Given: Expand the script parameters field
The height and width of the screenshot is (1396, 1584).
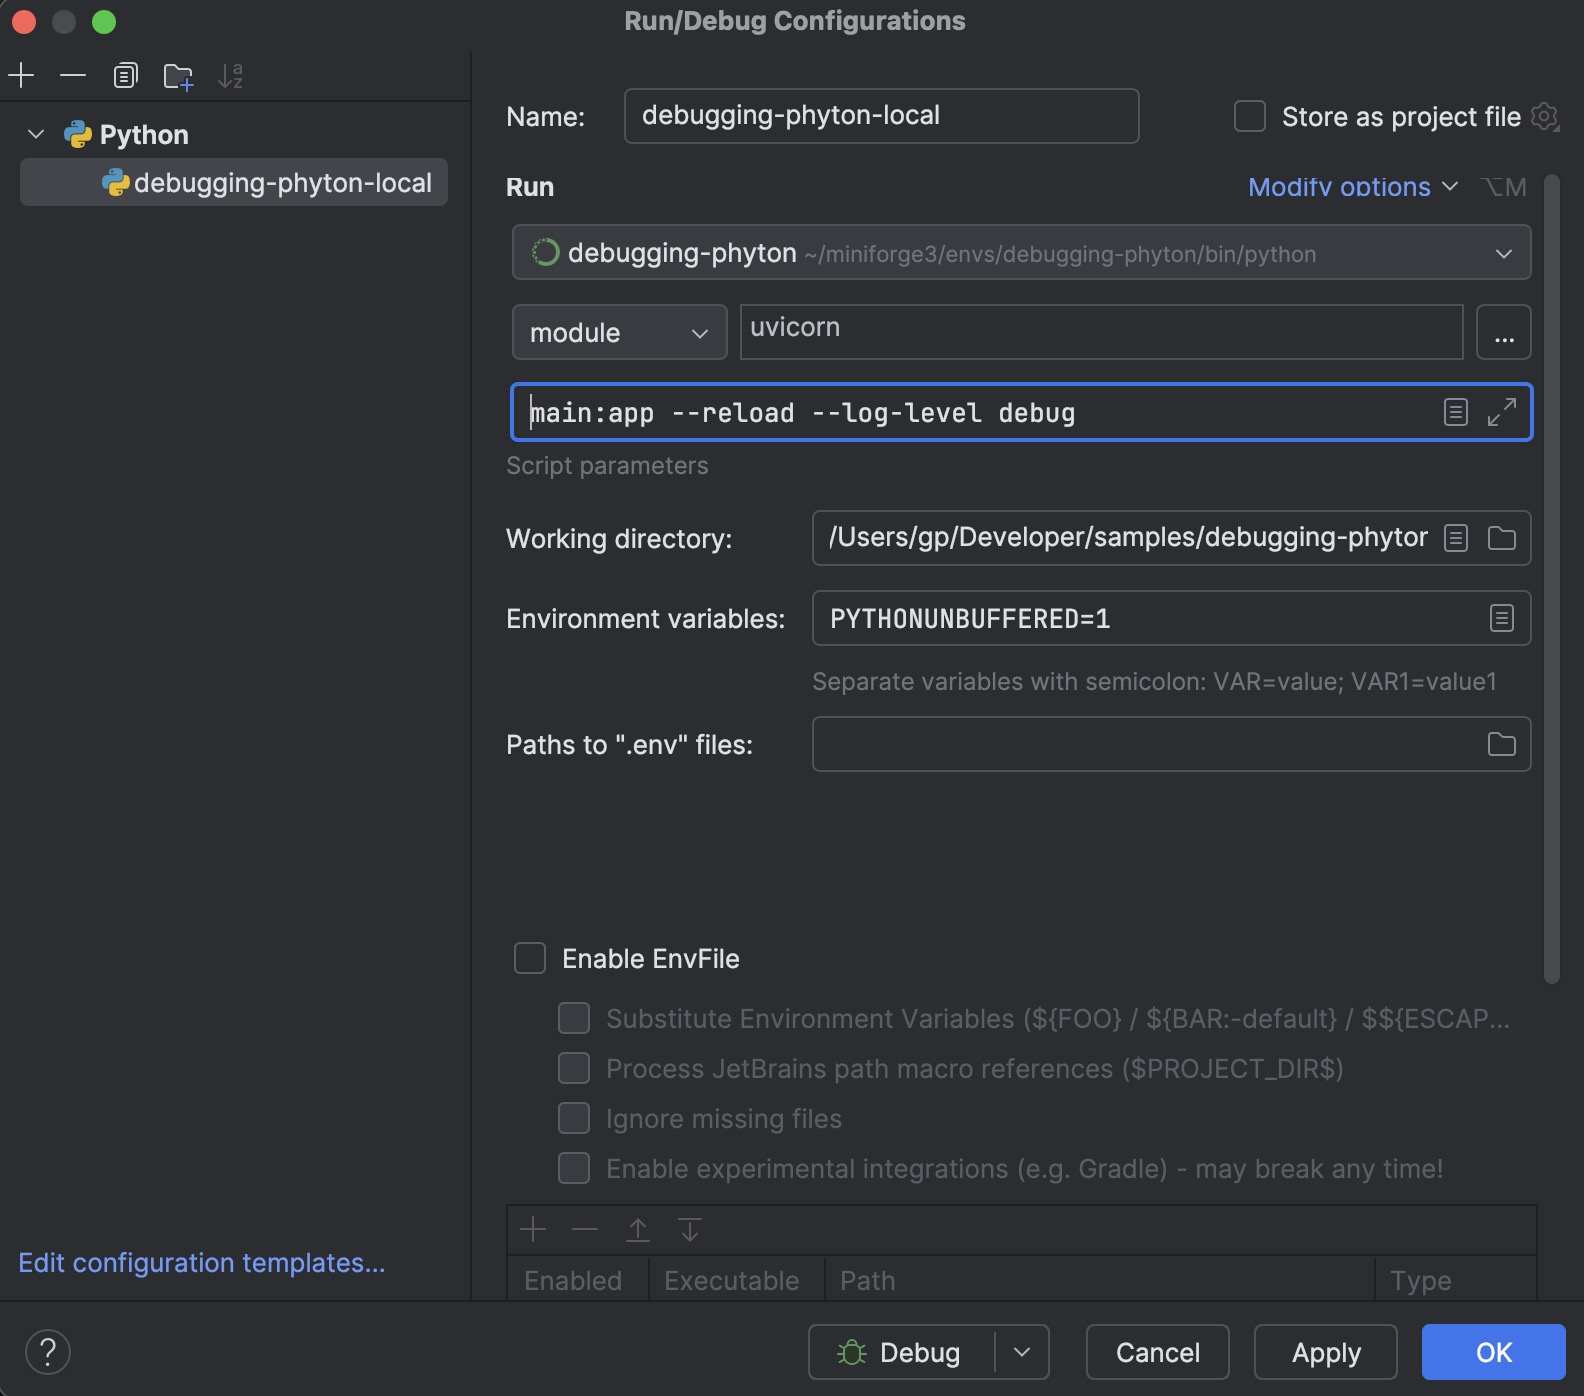Looking at the screenshot, I should (1501, 412).
